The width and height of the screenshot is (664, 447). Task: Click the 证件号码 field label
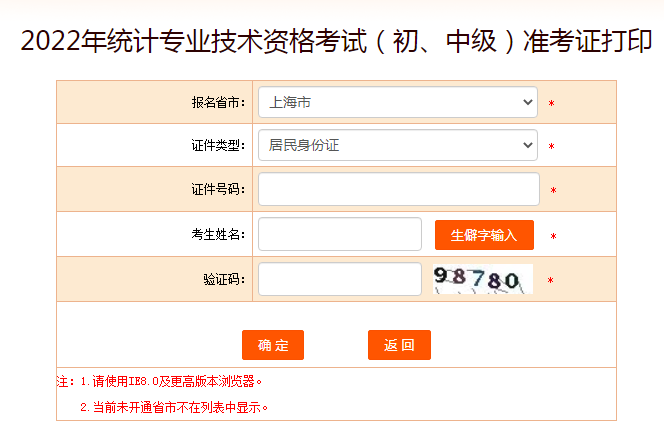218,190
